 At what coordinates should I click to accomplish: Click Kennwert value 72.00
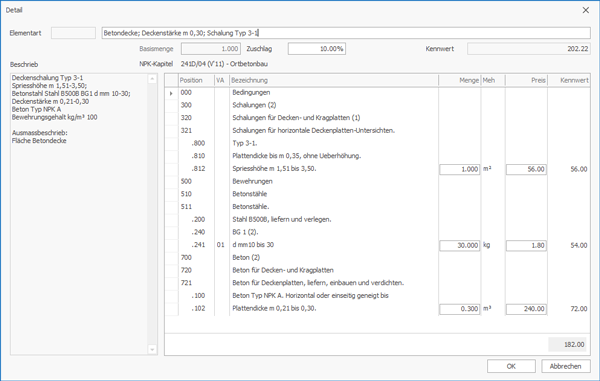tap(579, 309)
